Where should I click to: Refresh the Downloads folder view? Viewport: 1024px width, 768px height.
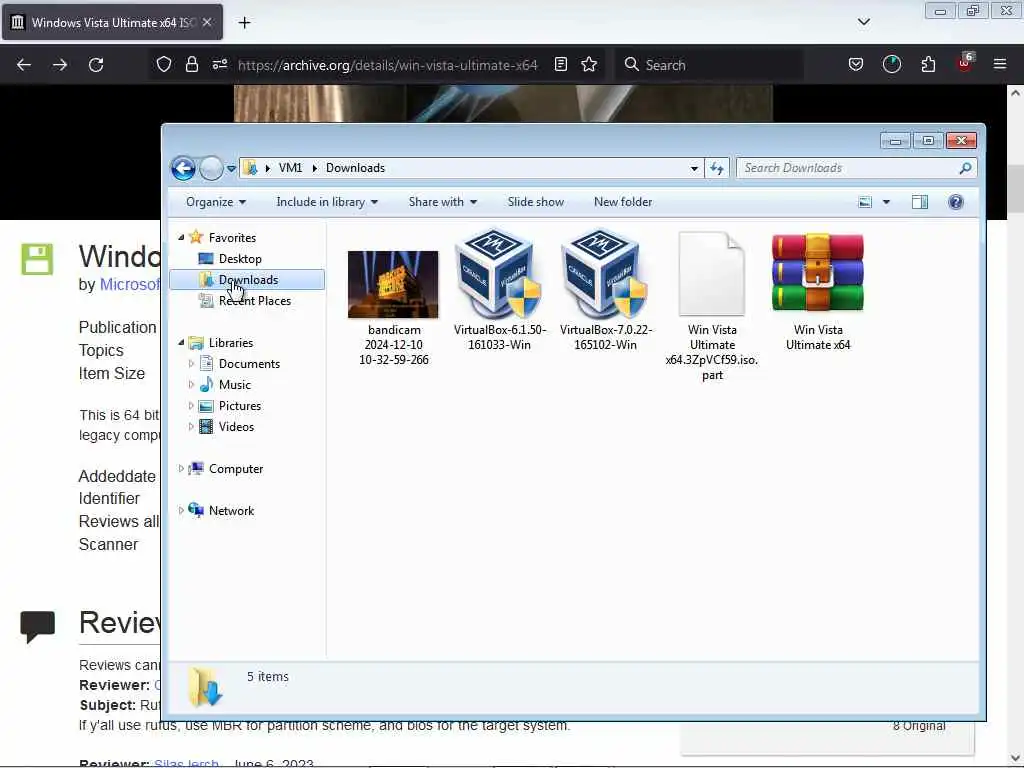click(716, 168)
